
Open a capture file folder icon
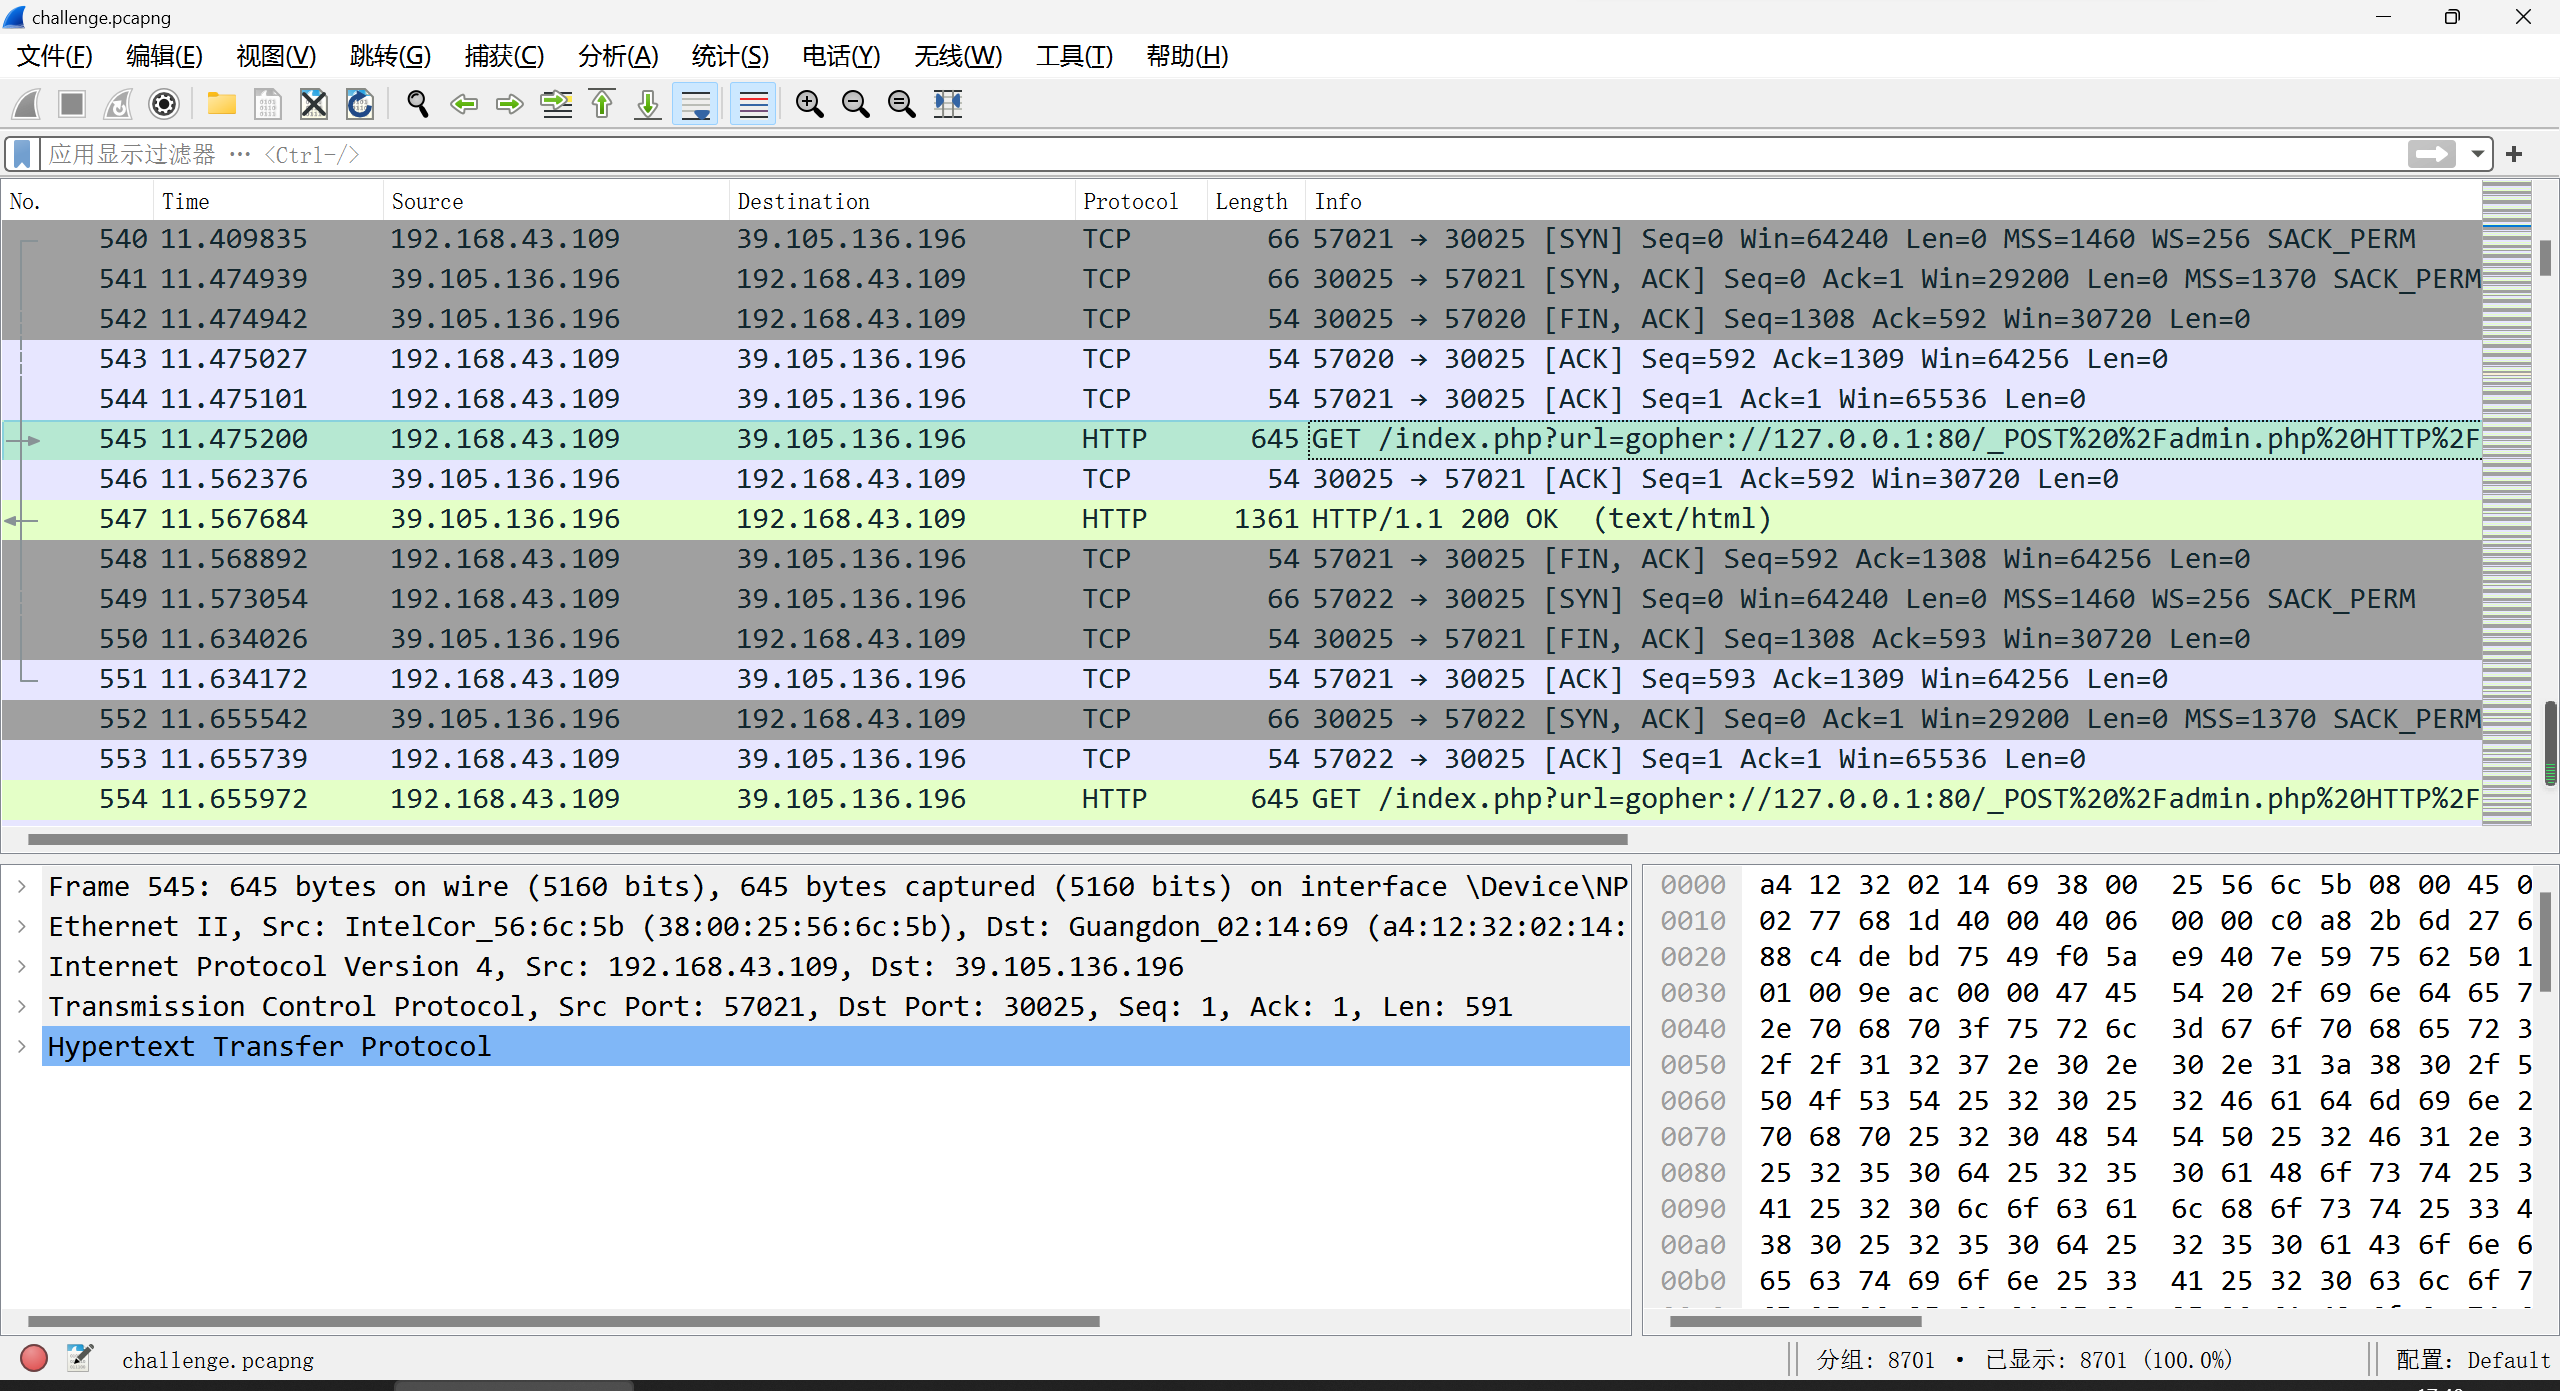(222, 104)
